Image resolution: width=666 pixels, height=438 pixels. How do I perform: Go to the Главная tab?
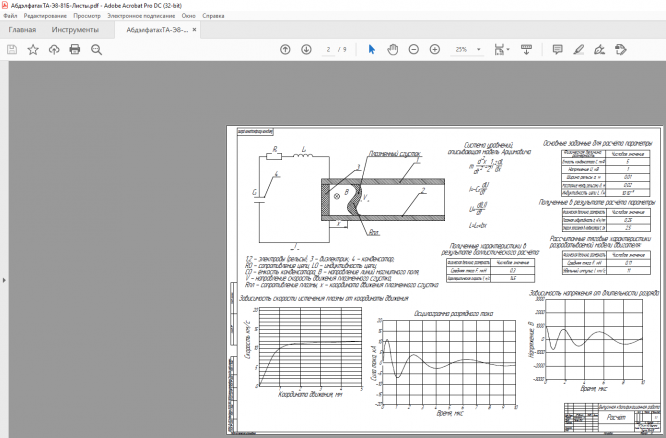[x=22, y=30]
